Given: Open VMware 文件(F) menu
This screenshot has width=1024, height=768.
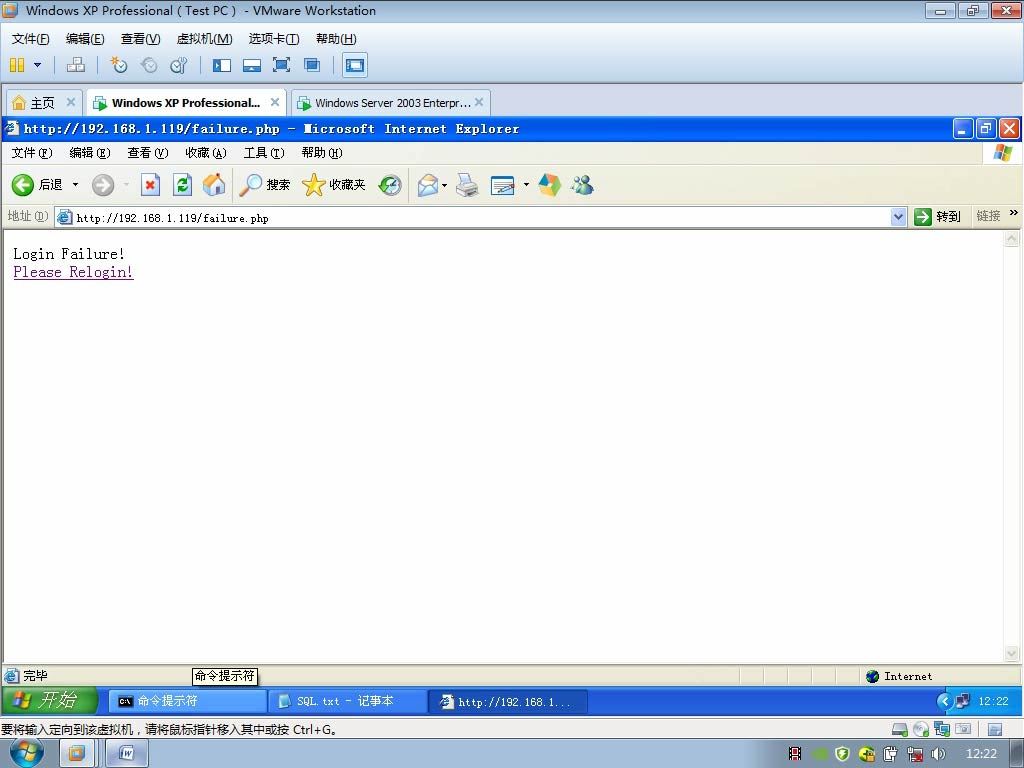Looking at the screenshot, I should (30, 39).
